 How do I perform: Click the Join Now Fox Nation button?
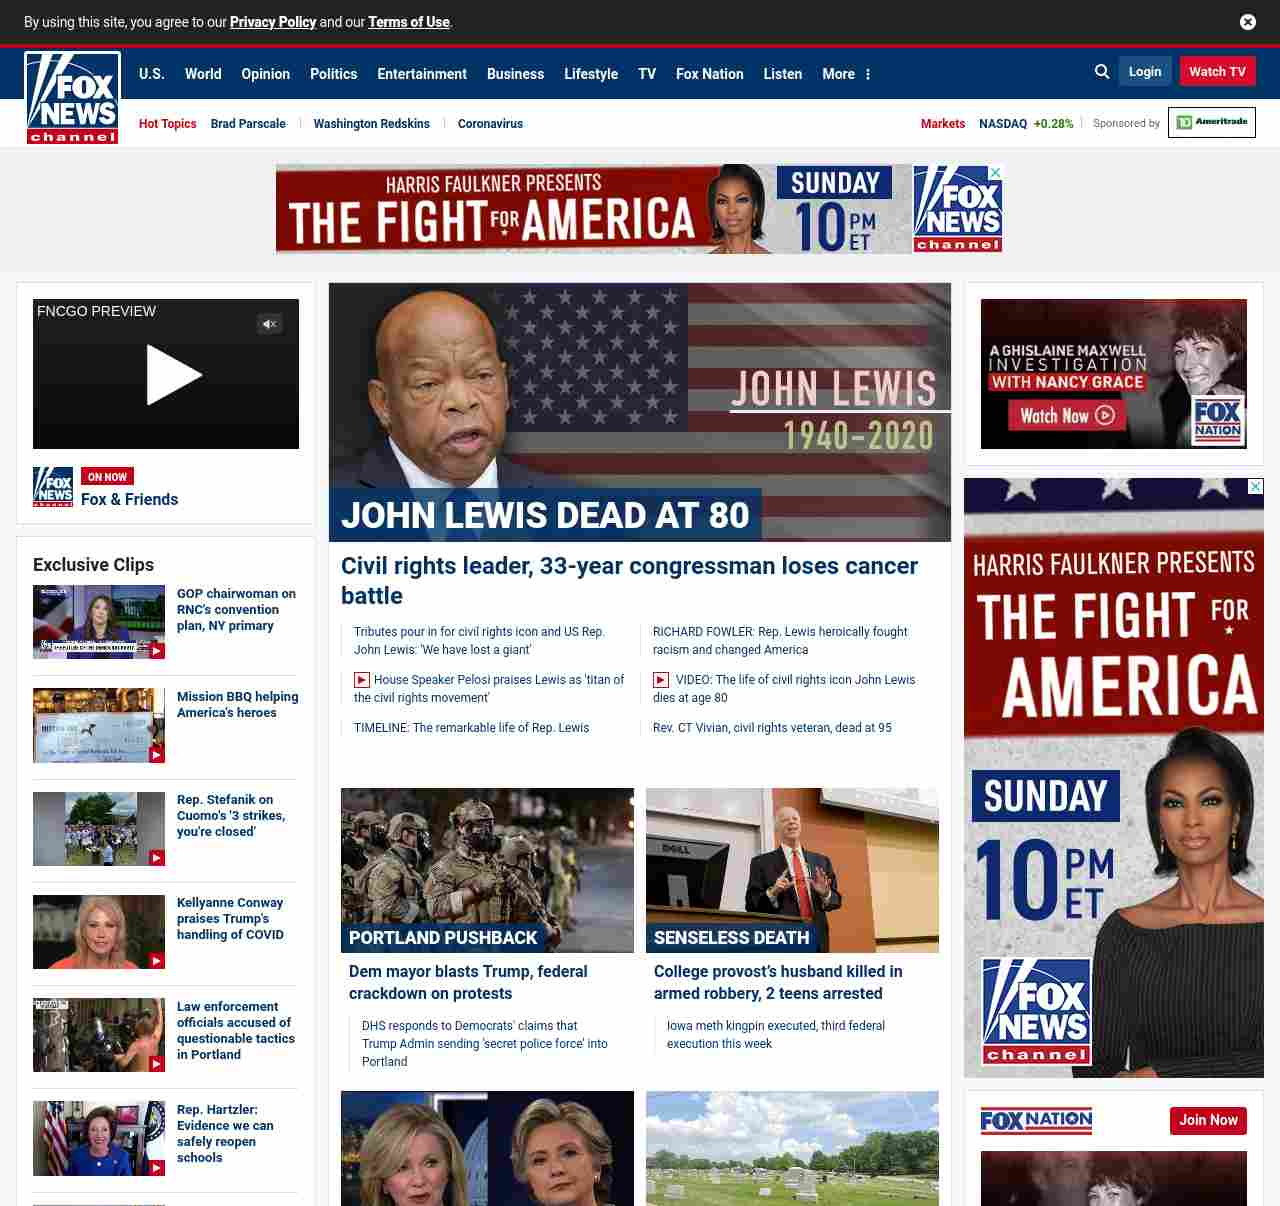[1208, 1120]
